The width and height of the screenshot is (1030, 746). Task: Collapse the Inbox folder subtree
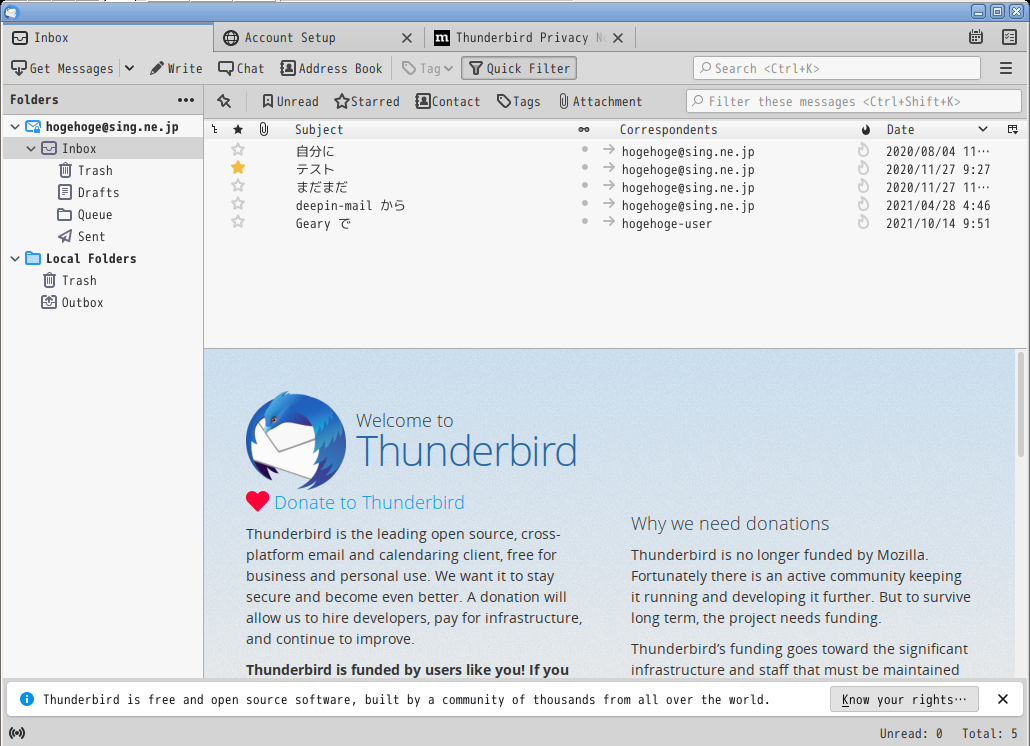click(31, 148)
